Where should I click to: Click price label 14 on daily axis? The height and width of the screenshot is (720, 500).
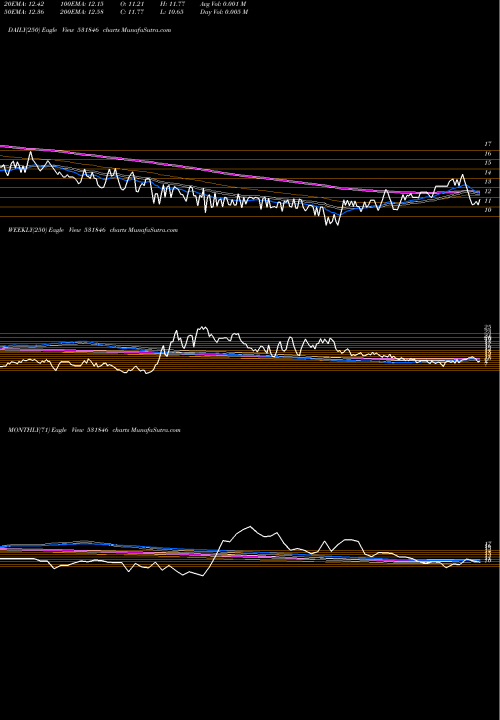pos(488,172)
